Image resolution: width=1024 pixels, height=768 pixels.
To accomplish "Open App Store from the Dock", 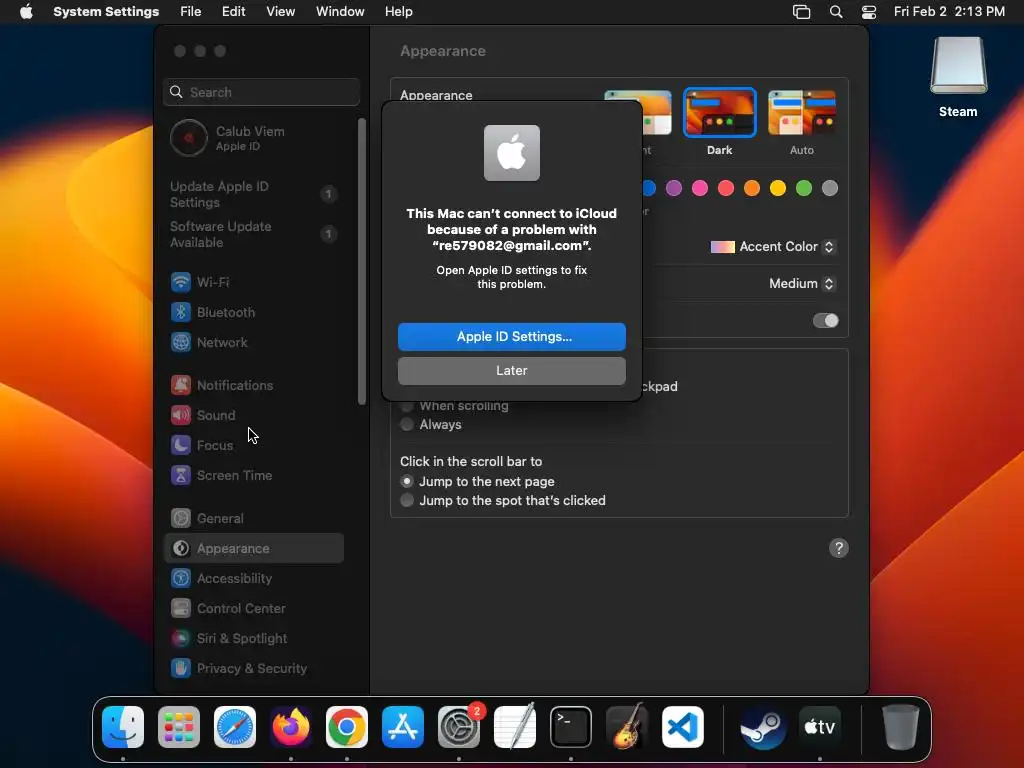I will pyautogui.click(x=403, y=727).
